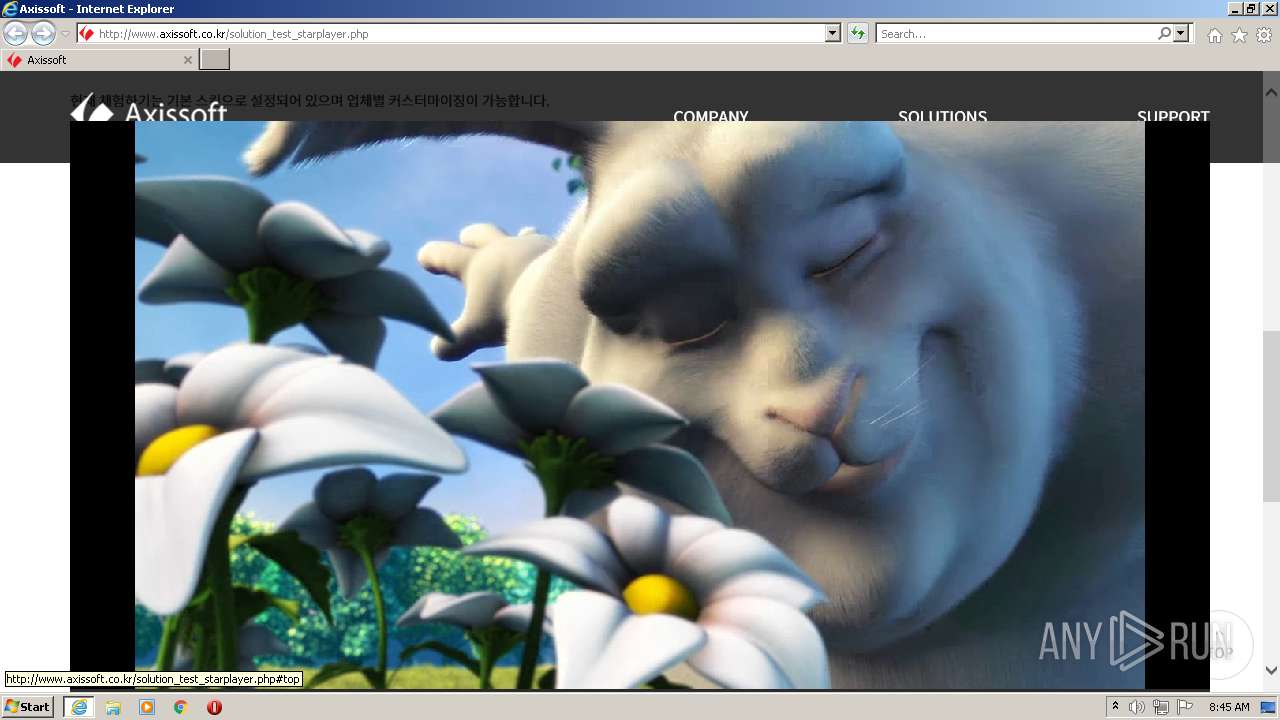Open Internet Explorer from taskbar

tap(79, 707)
